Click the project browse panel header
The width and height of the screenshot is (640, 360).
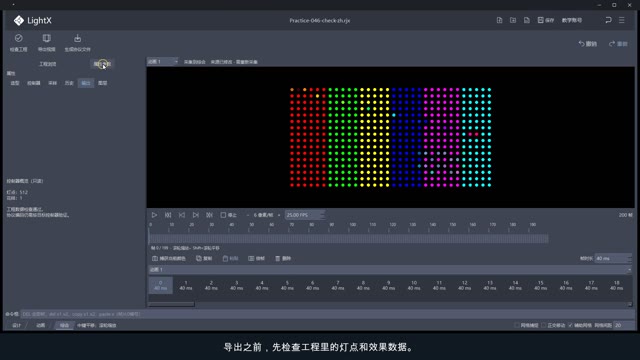[x=47, y=64]
